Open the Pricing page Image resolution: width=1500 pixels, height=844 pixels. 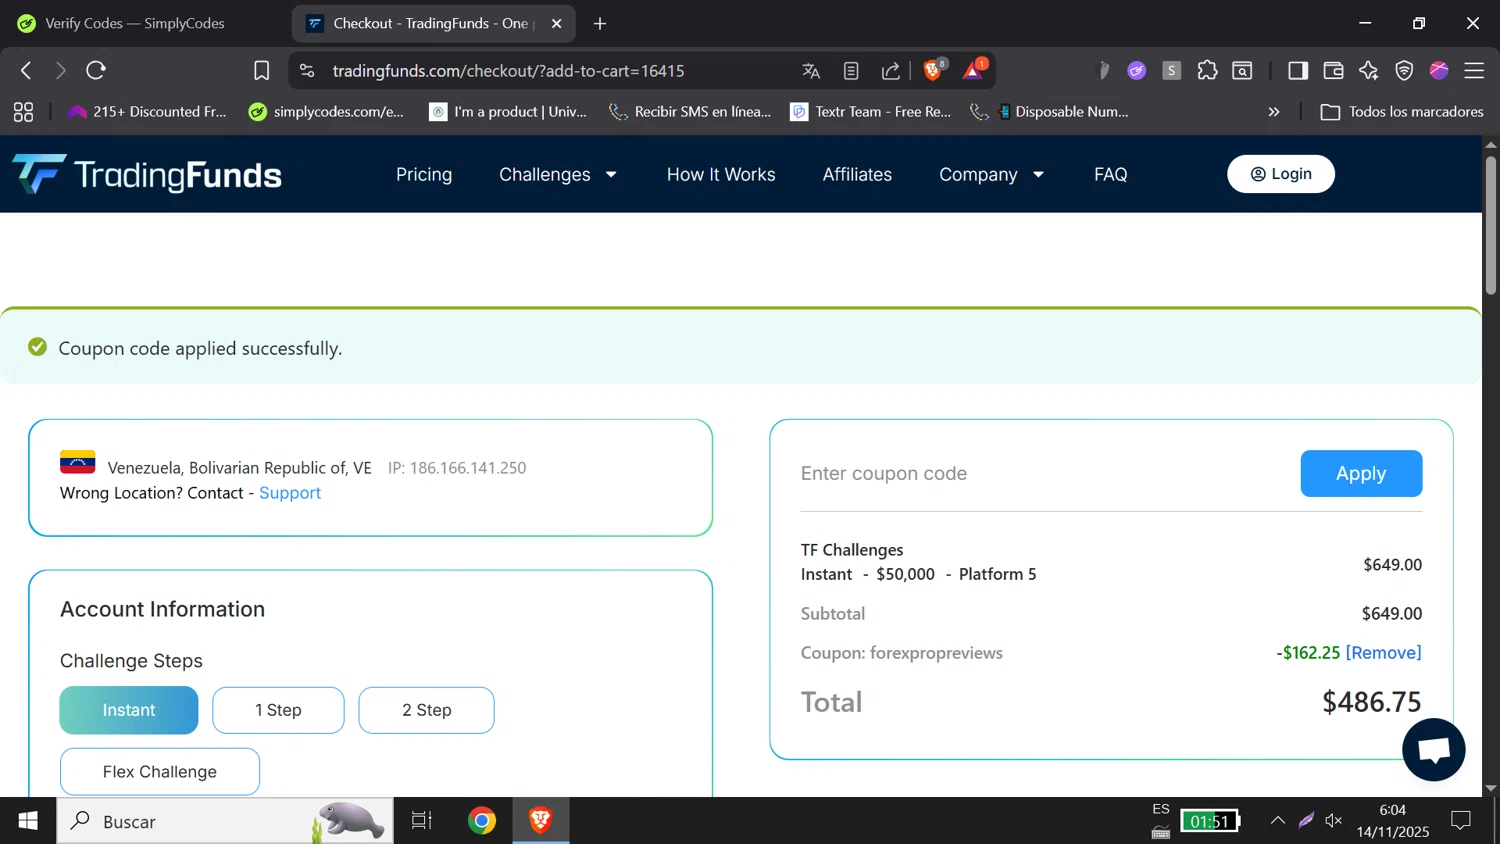pyautogui.click(x=424, y=175)
